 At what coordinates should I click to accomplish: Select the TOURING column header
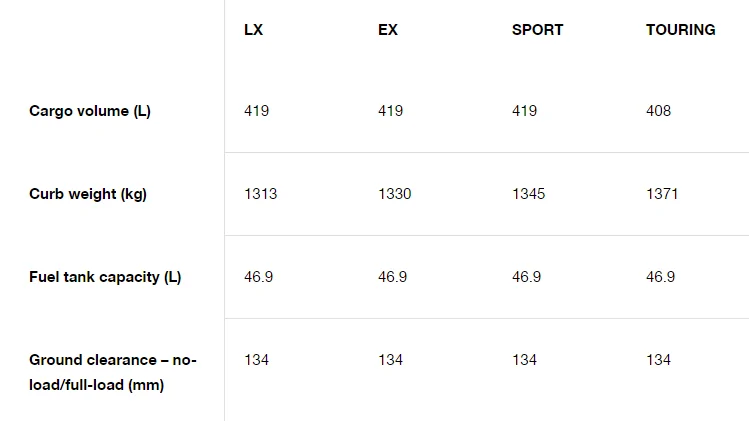pos(680,30)
